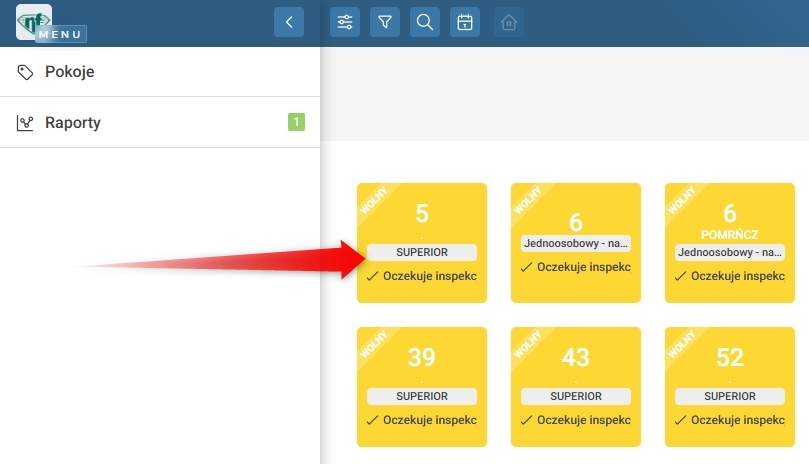809x464 pixels.
Task: Click the checkmark icon on room 39 status
Action: [373, 421]
